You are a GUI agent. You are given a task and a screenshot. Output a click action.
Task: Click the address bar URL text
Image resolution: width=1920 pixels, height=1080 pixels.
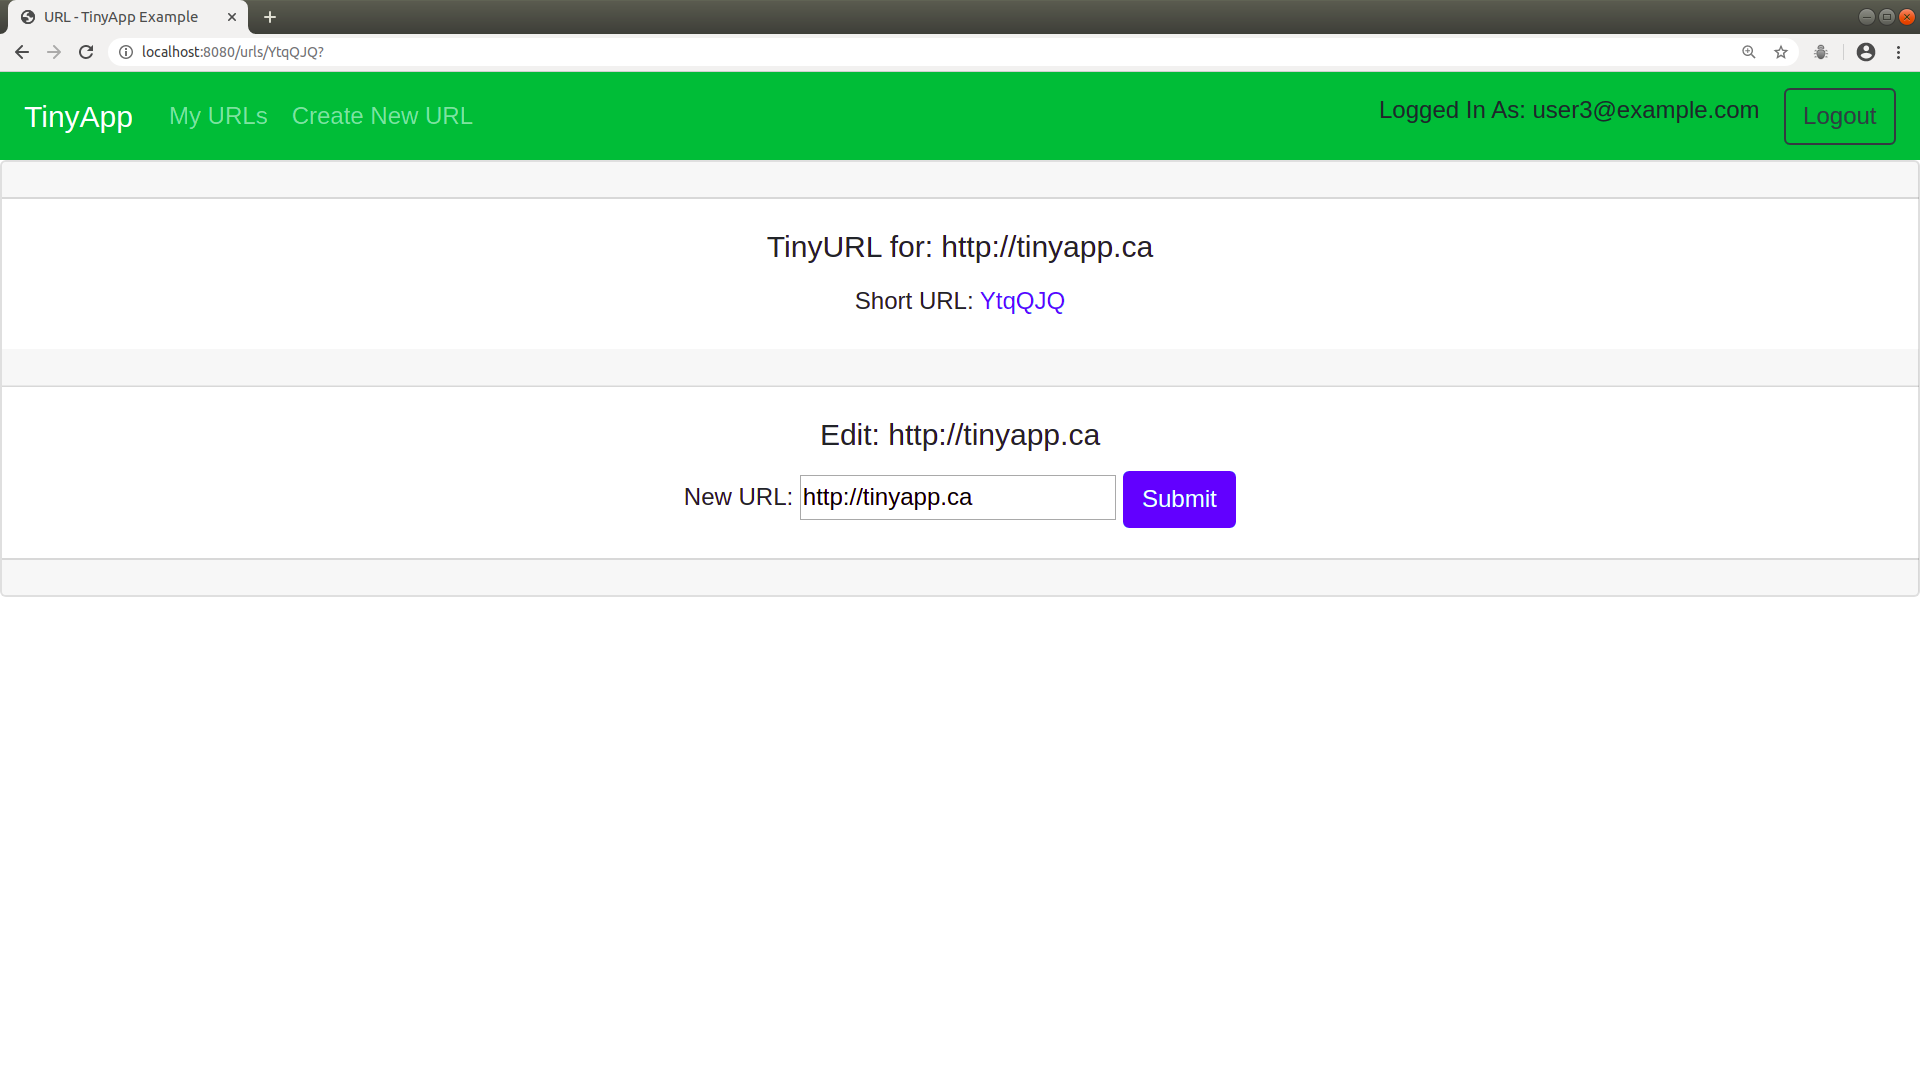(233, 52)
